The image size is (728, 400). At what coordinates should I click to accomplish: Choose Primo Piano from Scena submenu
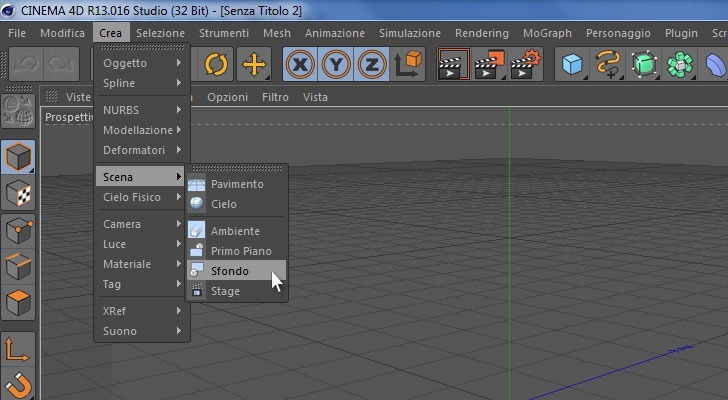click(237, 251)
